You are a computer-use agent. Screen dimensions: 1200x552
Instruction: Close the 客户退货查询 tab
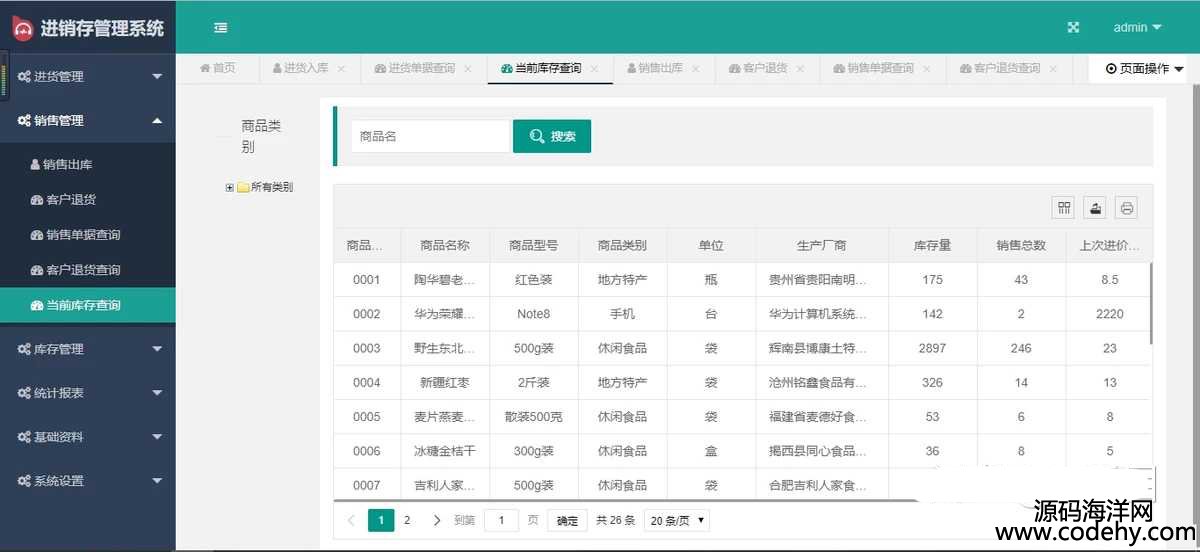point(1053,69)
